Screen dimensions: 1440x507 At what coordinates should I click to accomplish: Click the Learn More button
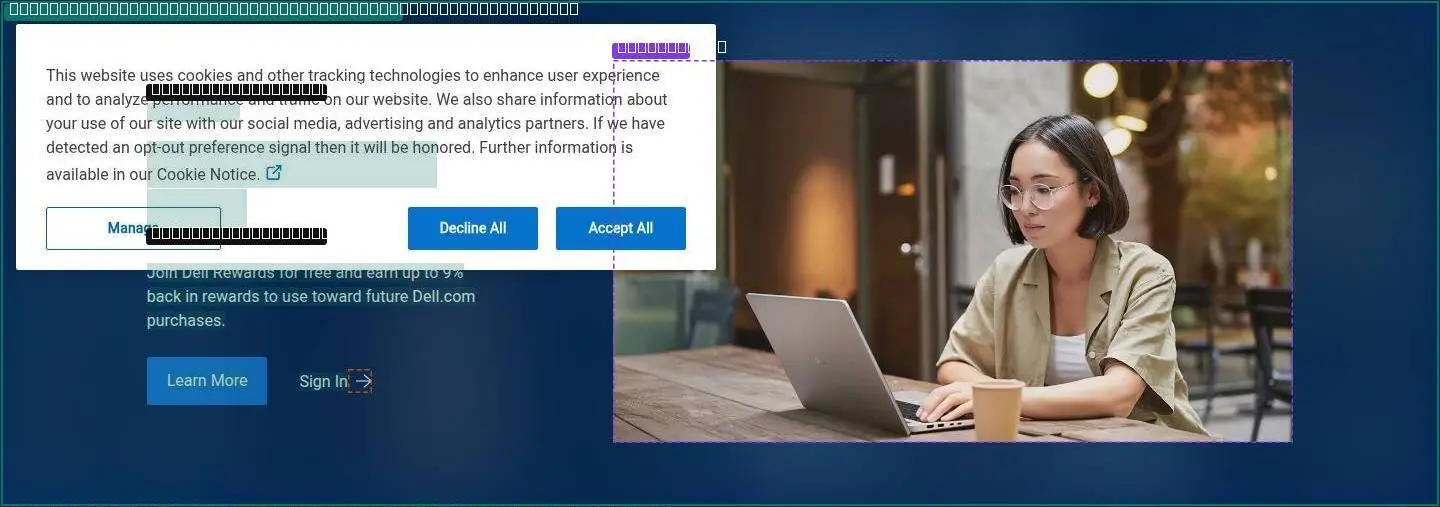point(207,381)
